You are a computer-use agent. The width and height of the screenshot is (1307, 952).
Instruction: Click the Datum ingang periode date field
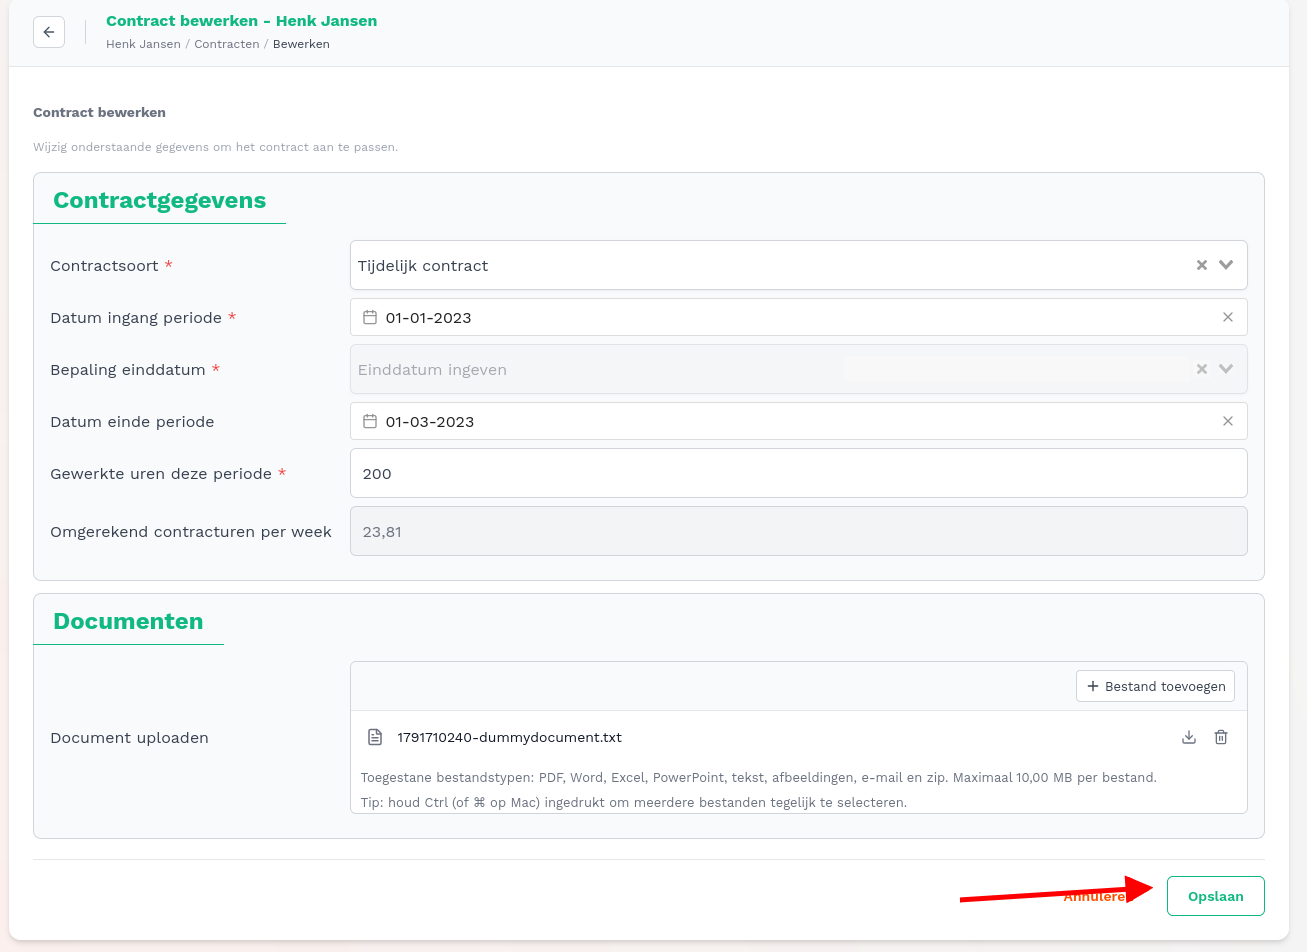point(798,317)
